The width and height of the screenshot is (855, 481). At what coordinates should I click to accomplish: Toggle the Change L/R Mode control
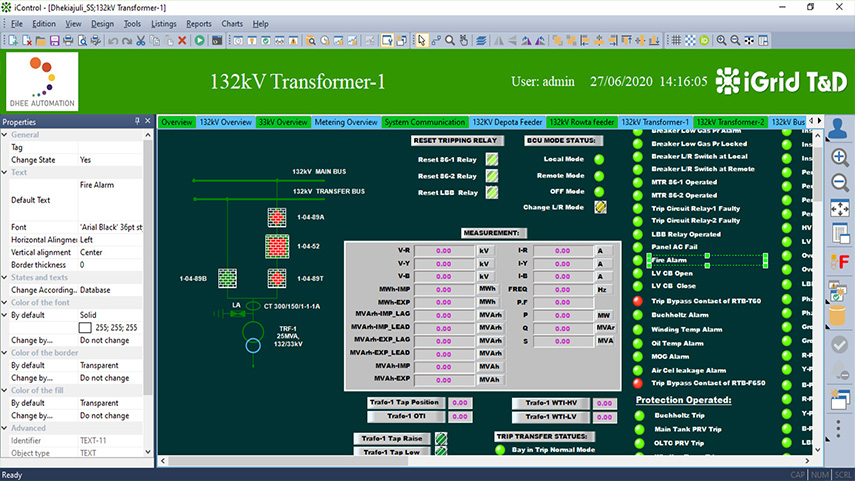pos(600,207)
